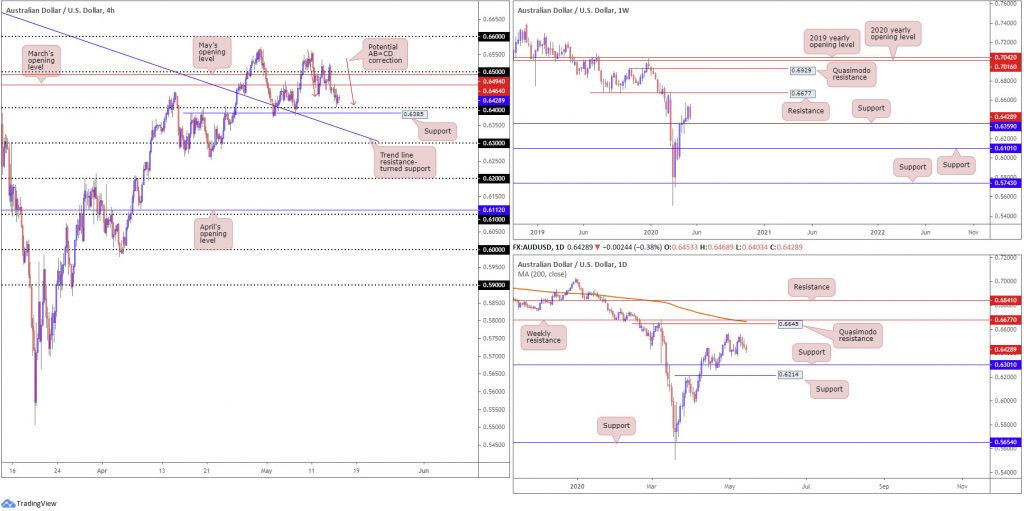The width and height of the screenshot is (1024, 511).
Task: Click the 'Potential AB=CD correction' callout
Action: tap(385, 54)
